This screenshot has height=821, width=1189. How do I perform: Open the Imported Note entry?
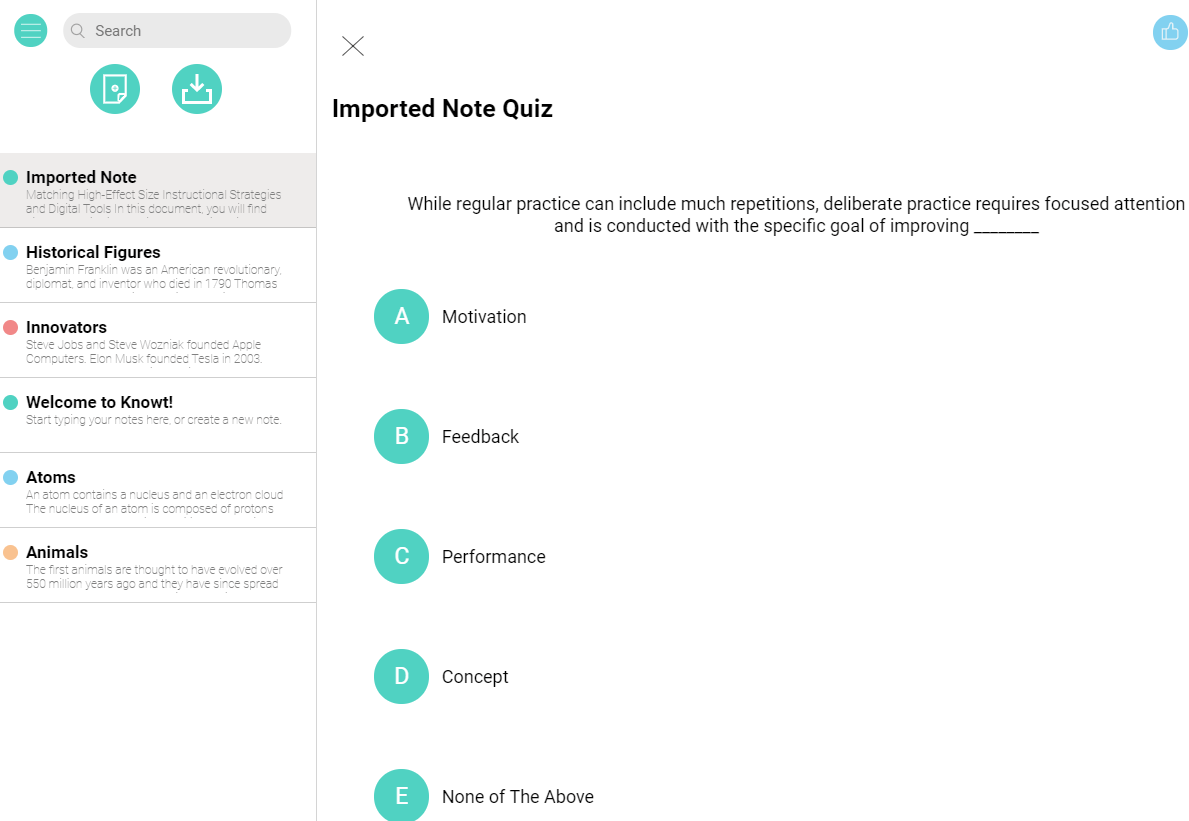point(160,191)
